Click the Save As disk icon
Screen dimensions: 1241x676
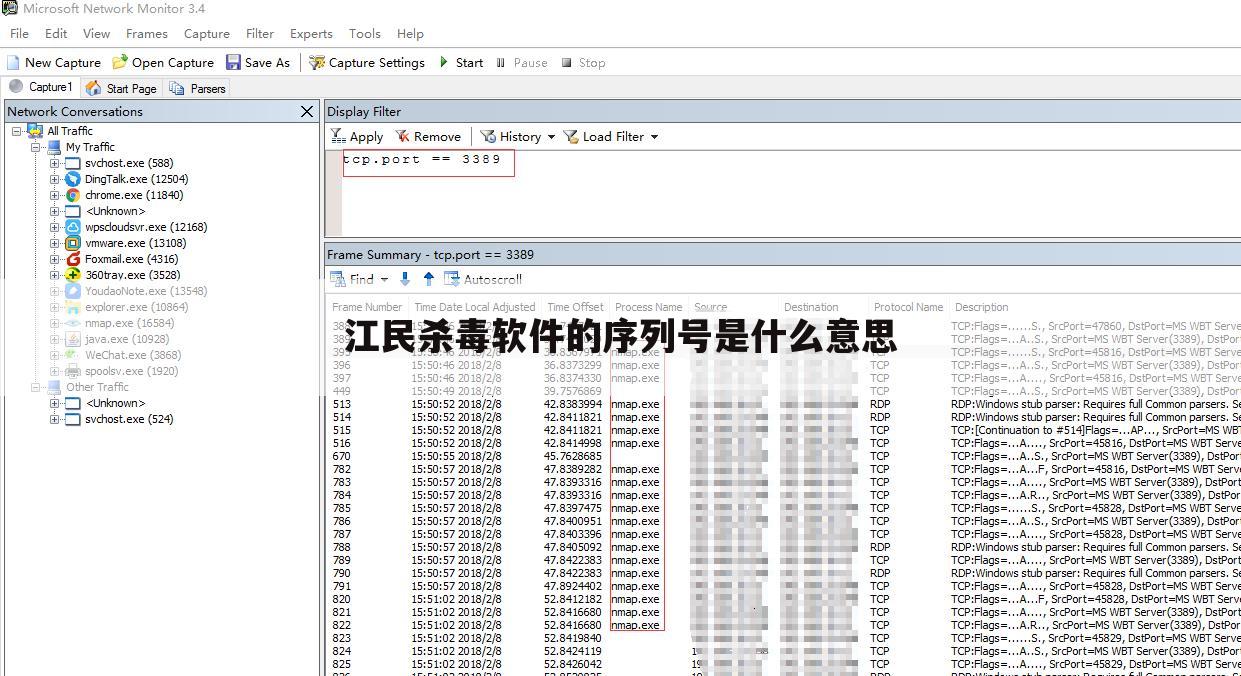point(233,62)
